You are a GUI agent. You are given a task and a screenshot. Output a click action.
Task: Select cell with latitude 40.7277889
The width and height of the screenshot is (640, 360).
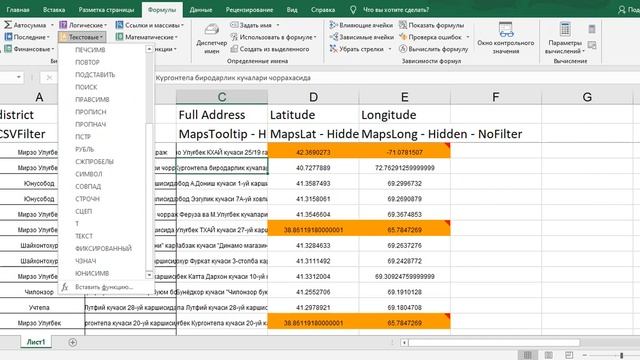point(313,168)
